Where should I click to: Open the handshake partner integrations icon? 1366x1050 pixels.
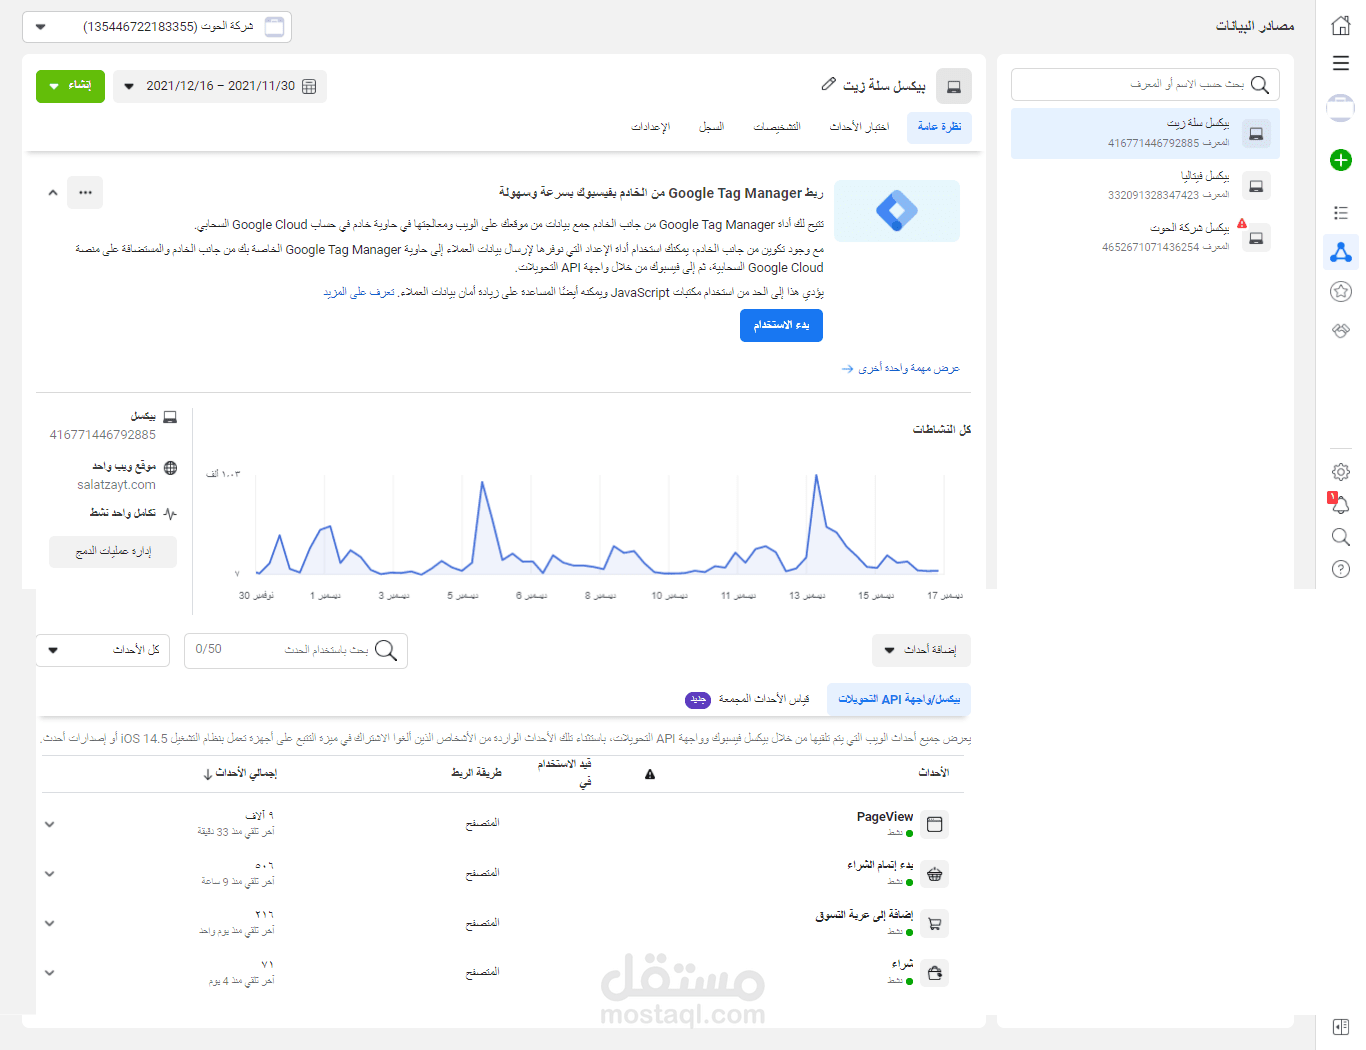click(1341, 330)
